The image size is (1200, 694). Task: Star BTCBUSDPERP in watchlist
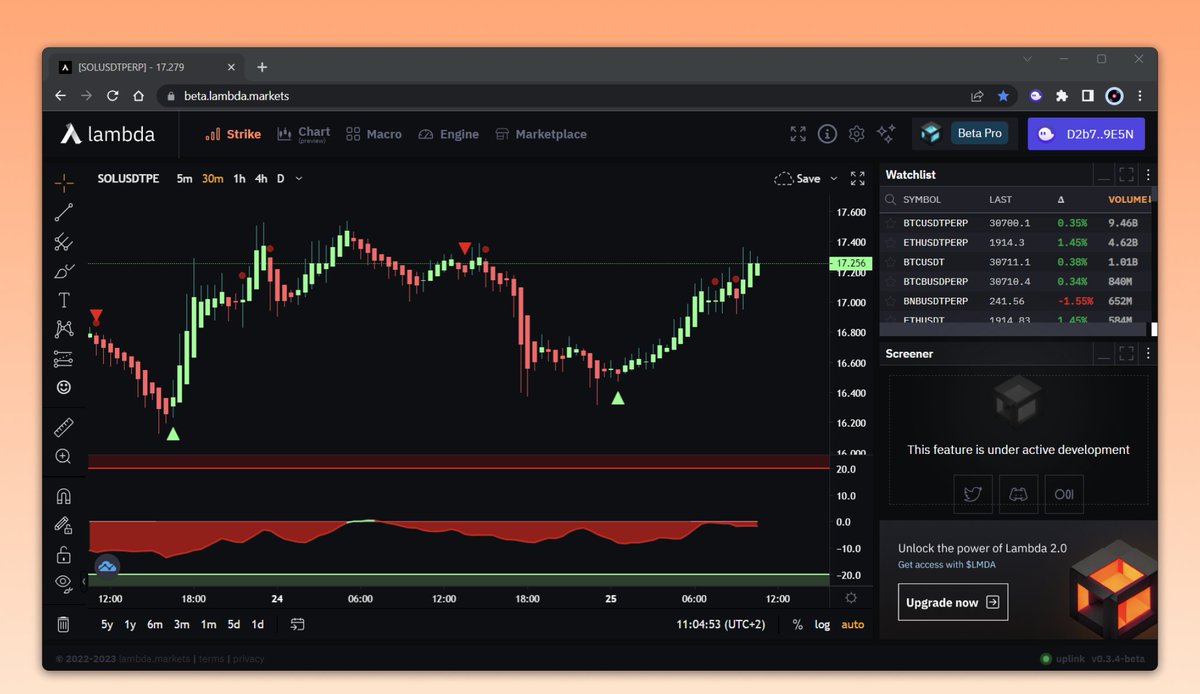(890, 281)
